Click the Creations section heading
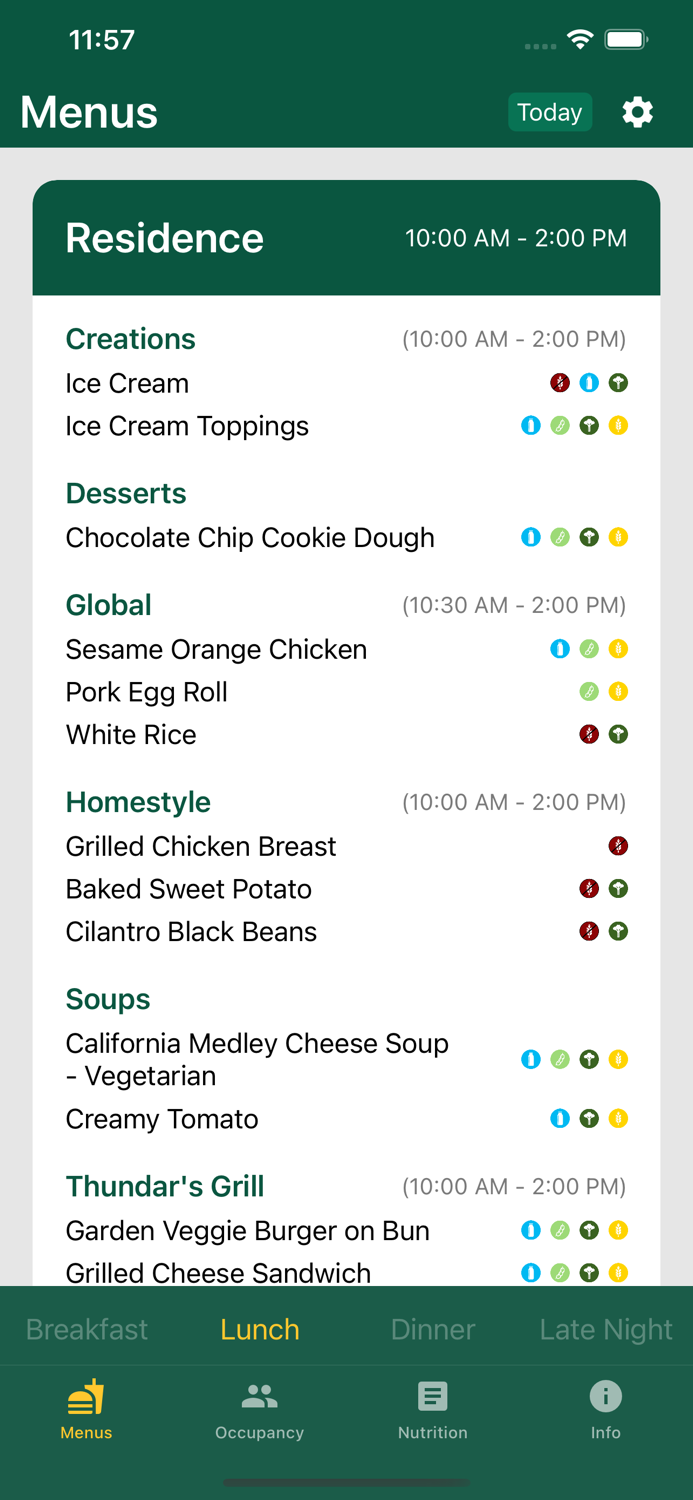This screenshot has width=693, height=1500. (x=130, y=339)
